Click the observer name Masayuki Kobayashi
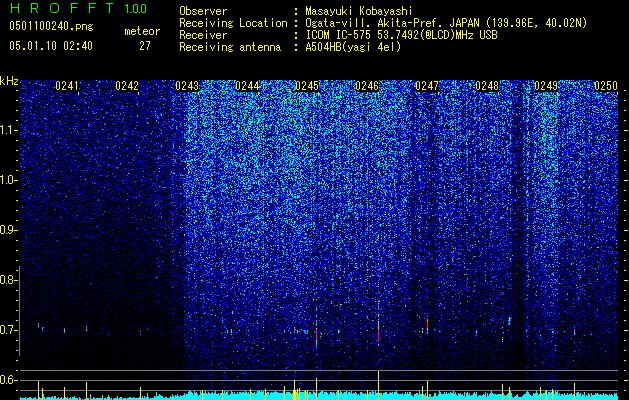The width and height of the screenshot is (629, 400). pyautogui.click(x=359, y=11)
